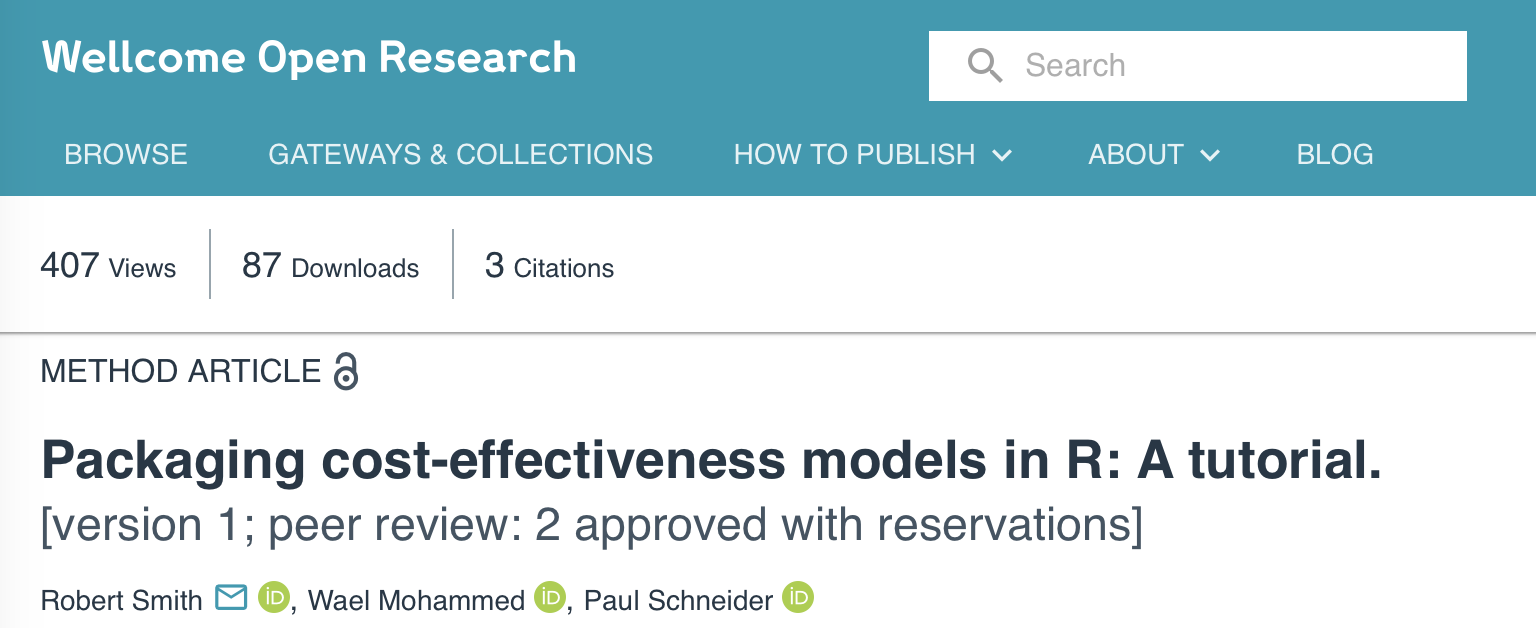Image resolution: width=1536 pixels, height=628 pixels.
Task: Open Paul Schneider's ORCID iD icon
Action: pyautogui.click(x=797, y=598)
